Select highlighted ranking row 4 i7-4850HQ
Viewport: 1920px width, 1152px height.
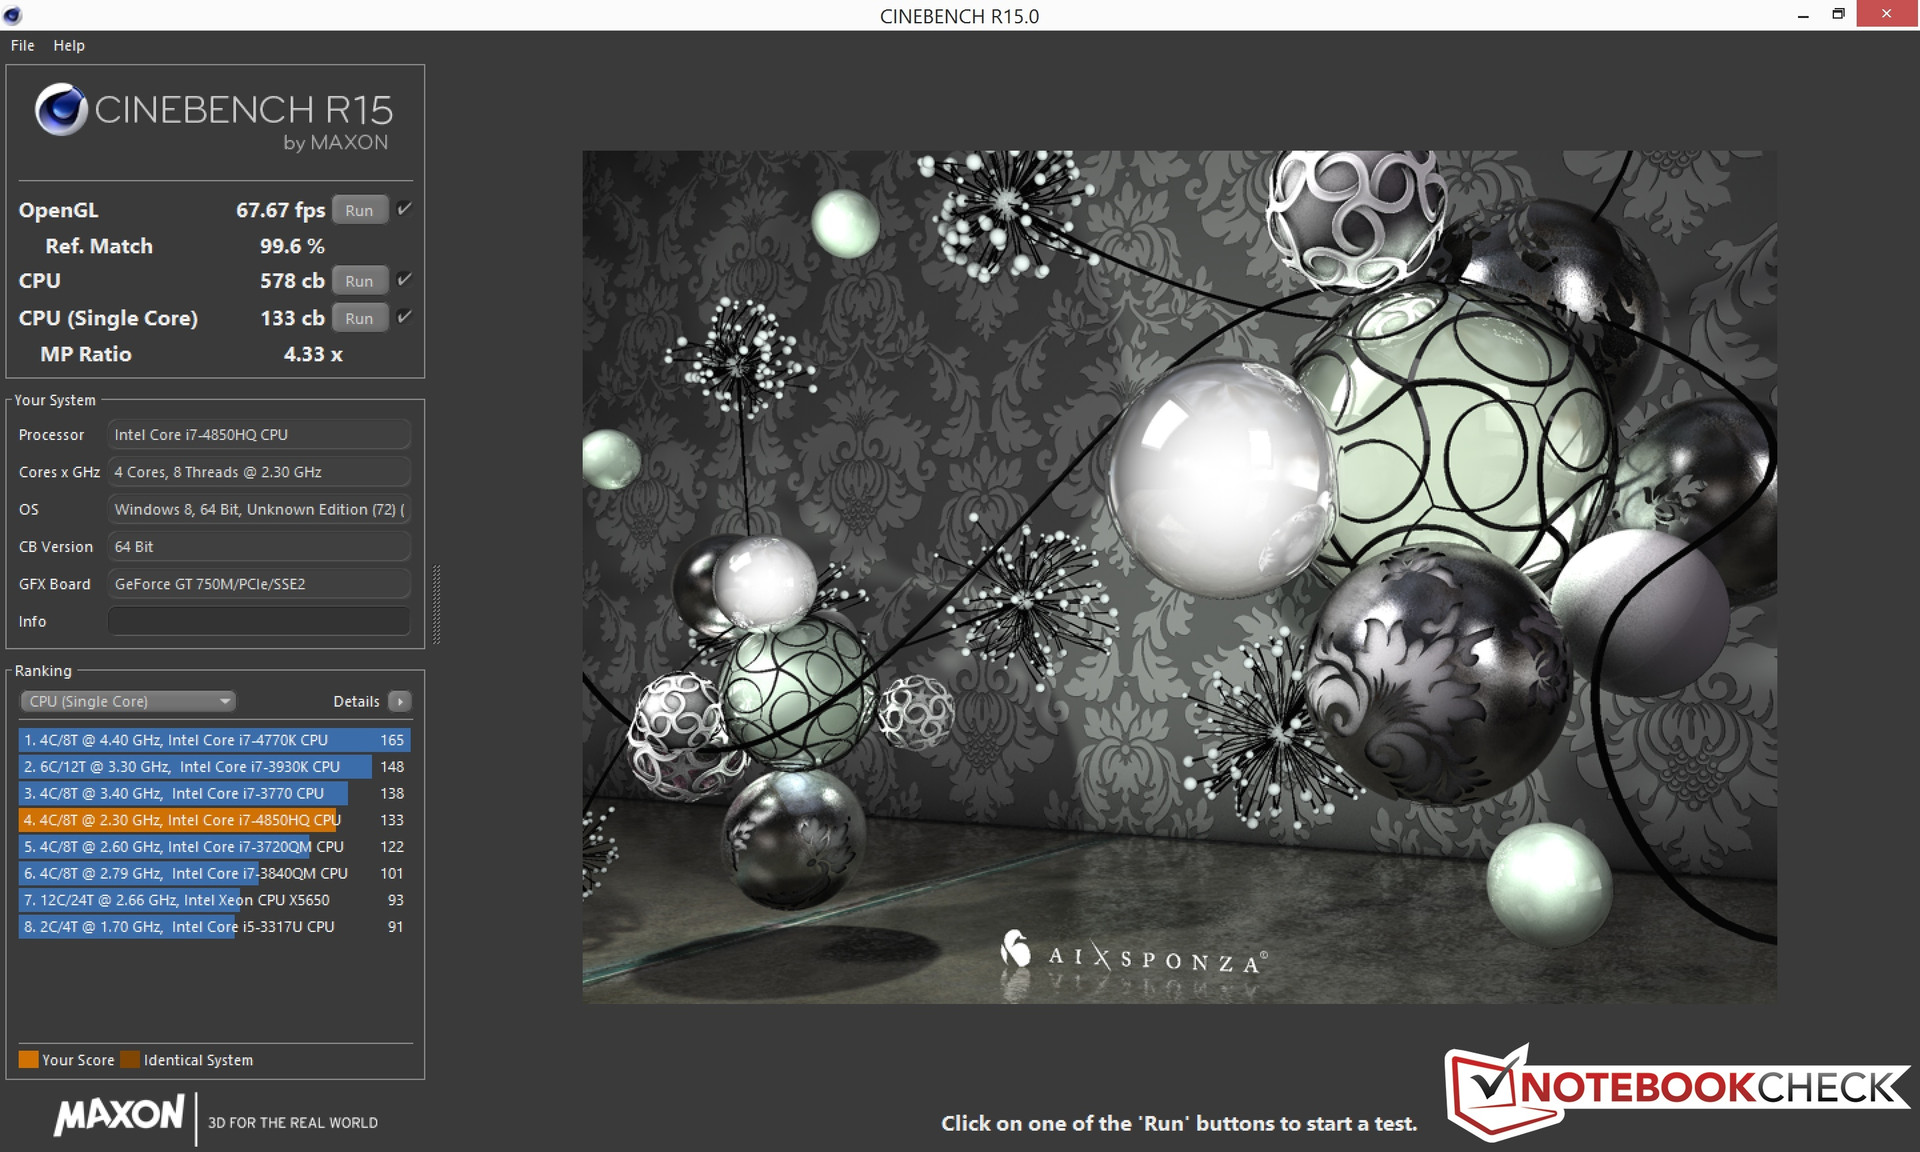(x=214, y=820)
